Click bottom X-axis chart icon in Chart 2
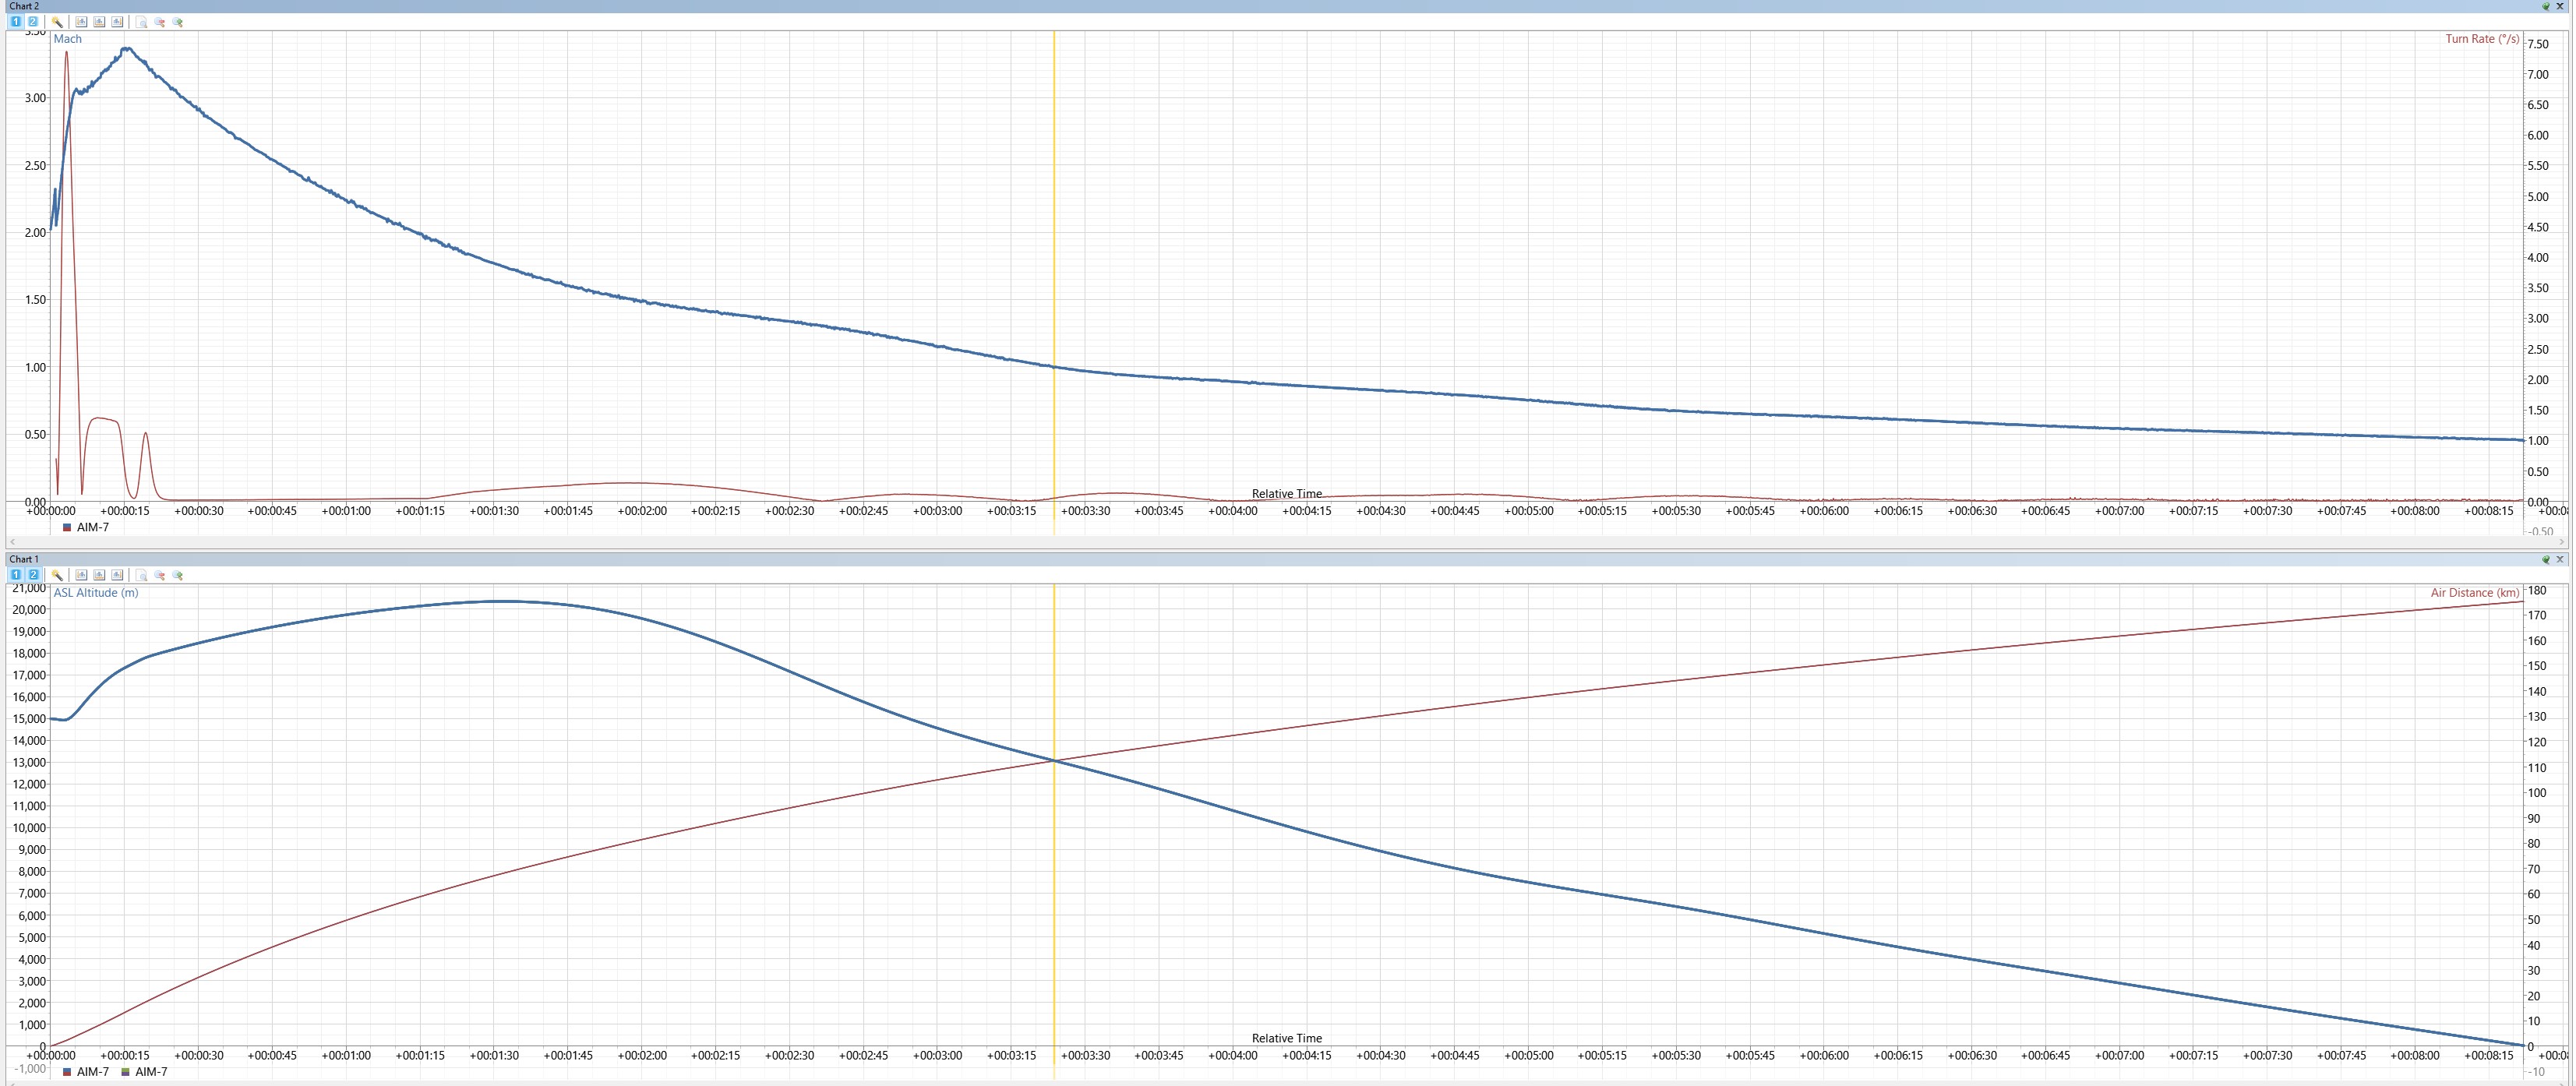This screenshot has height=1086, width=2576. 99,22
